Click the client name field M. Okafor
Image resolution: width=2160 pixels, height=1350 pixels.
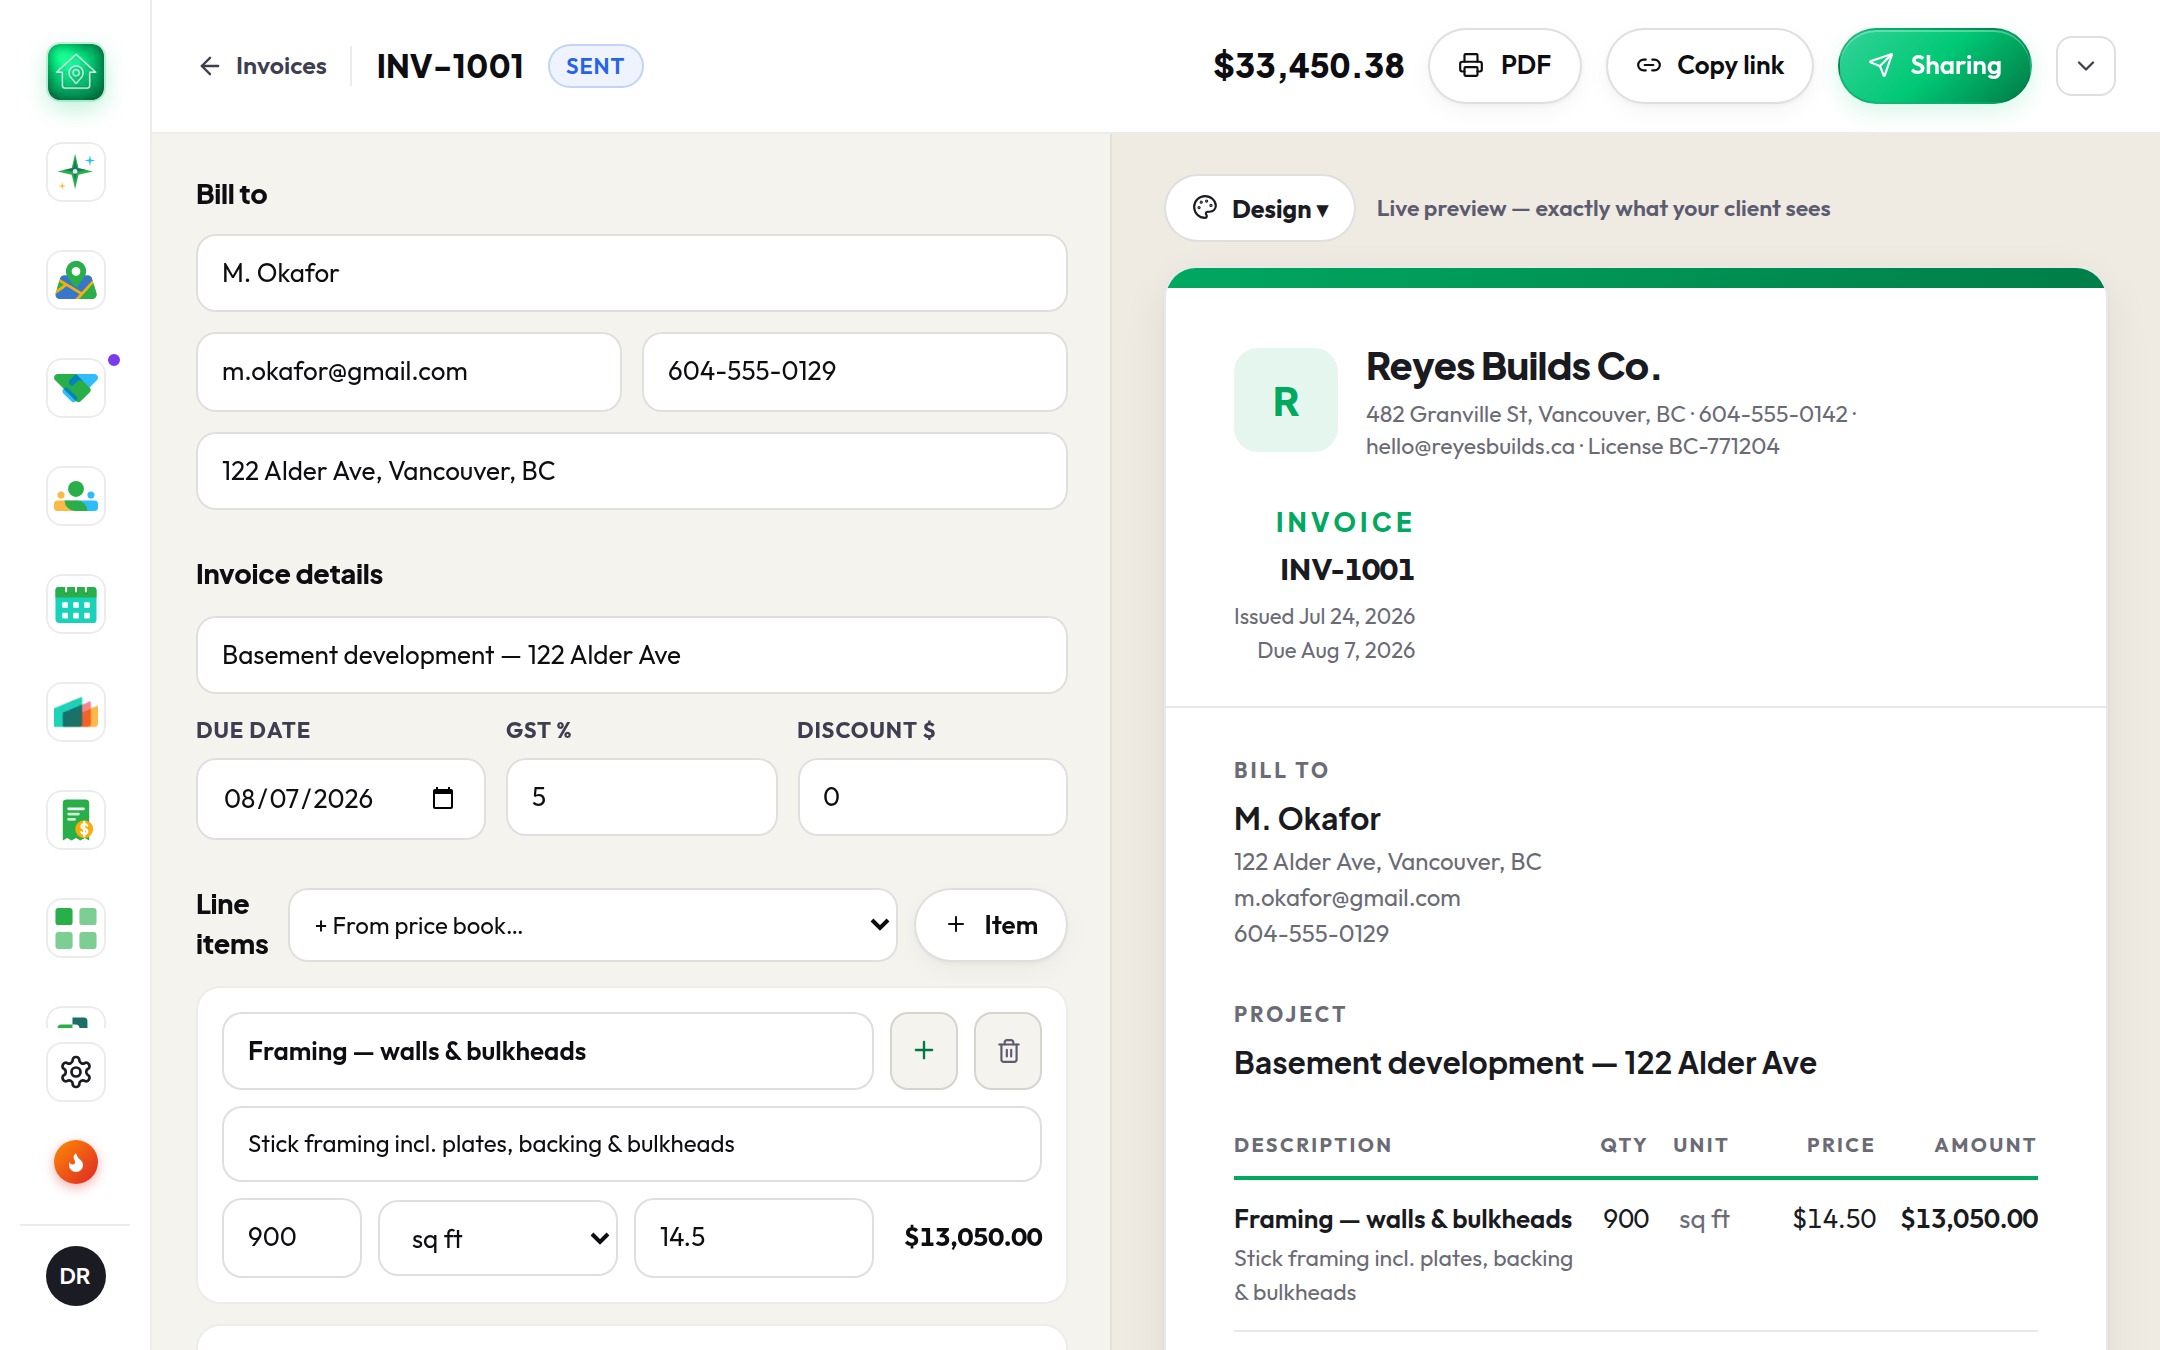(x=632, y=273)
